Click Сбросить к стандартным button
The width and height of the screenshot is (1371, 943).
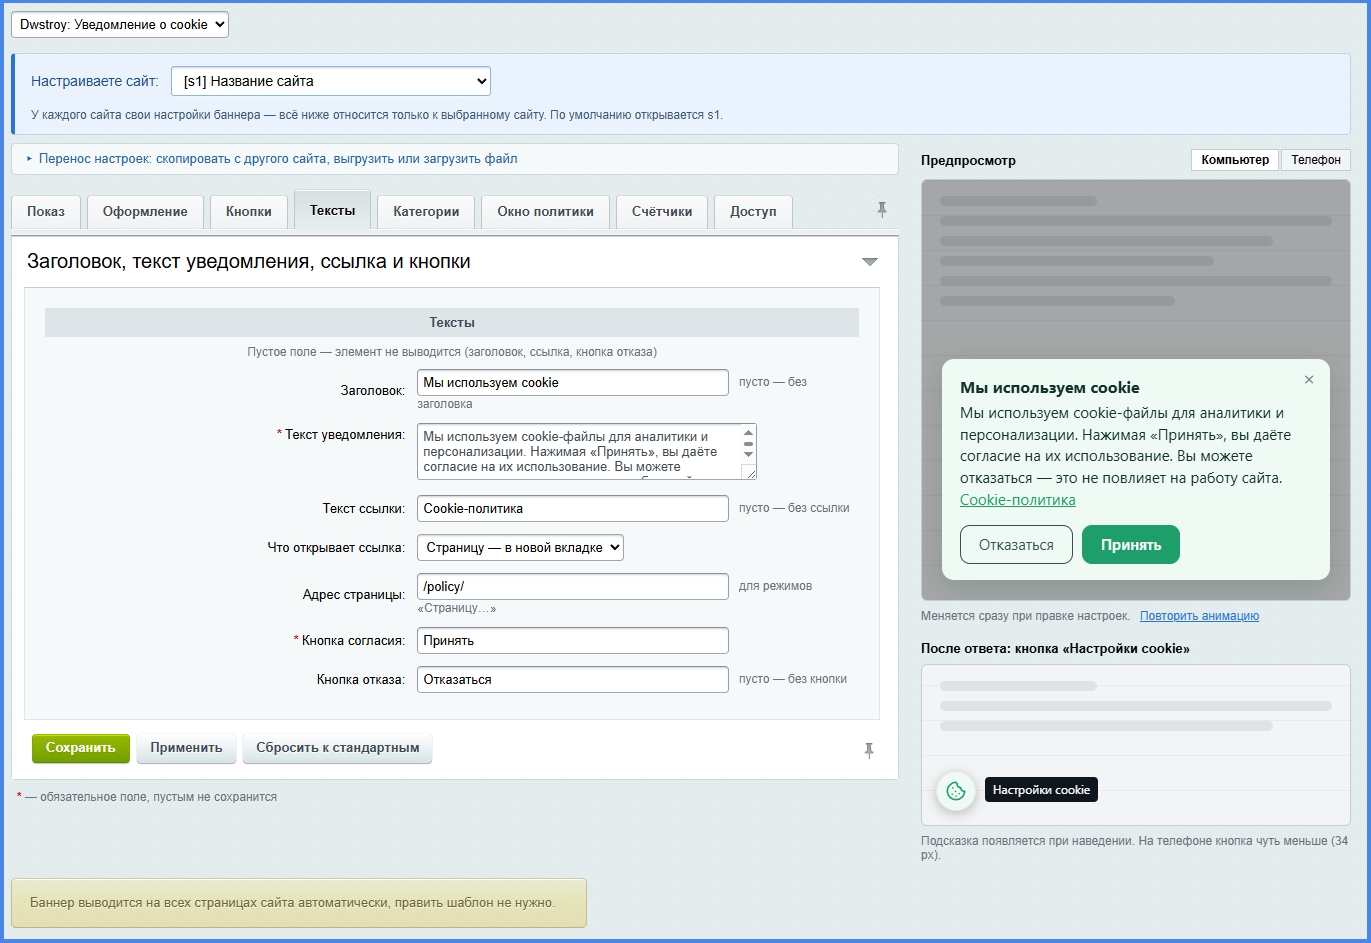click(337, 748)
